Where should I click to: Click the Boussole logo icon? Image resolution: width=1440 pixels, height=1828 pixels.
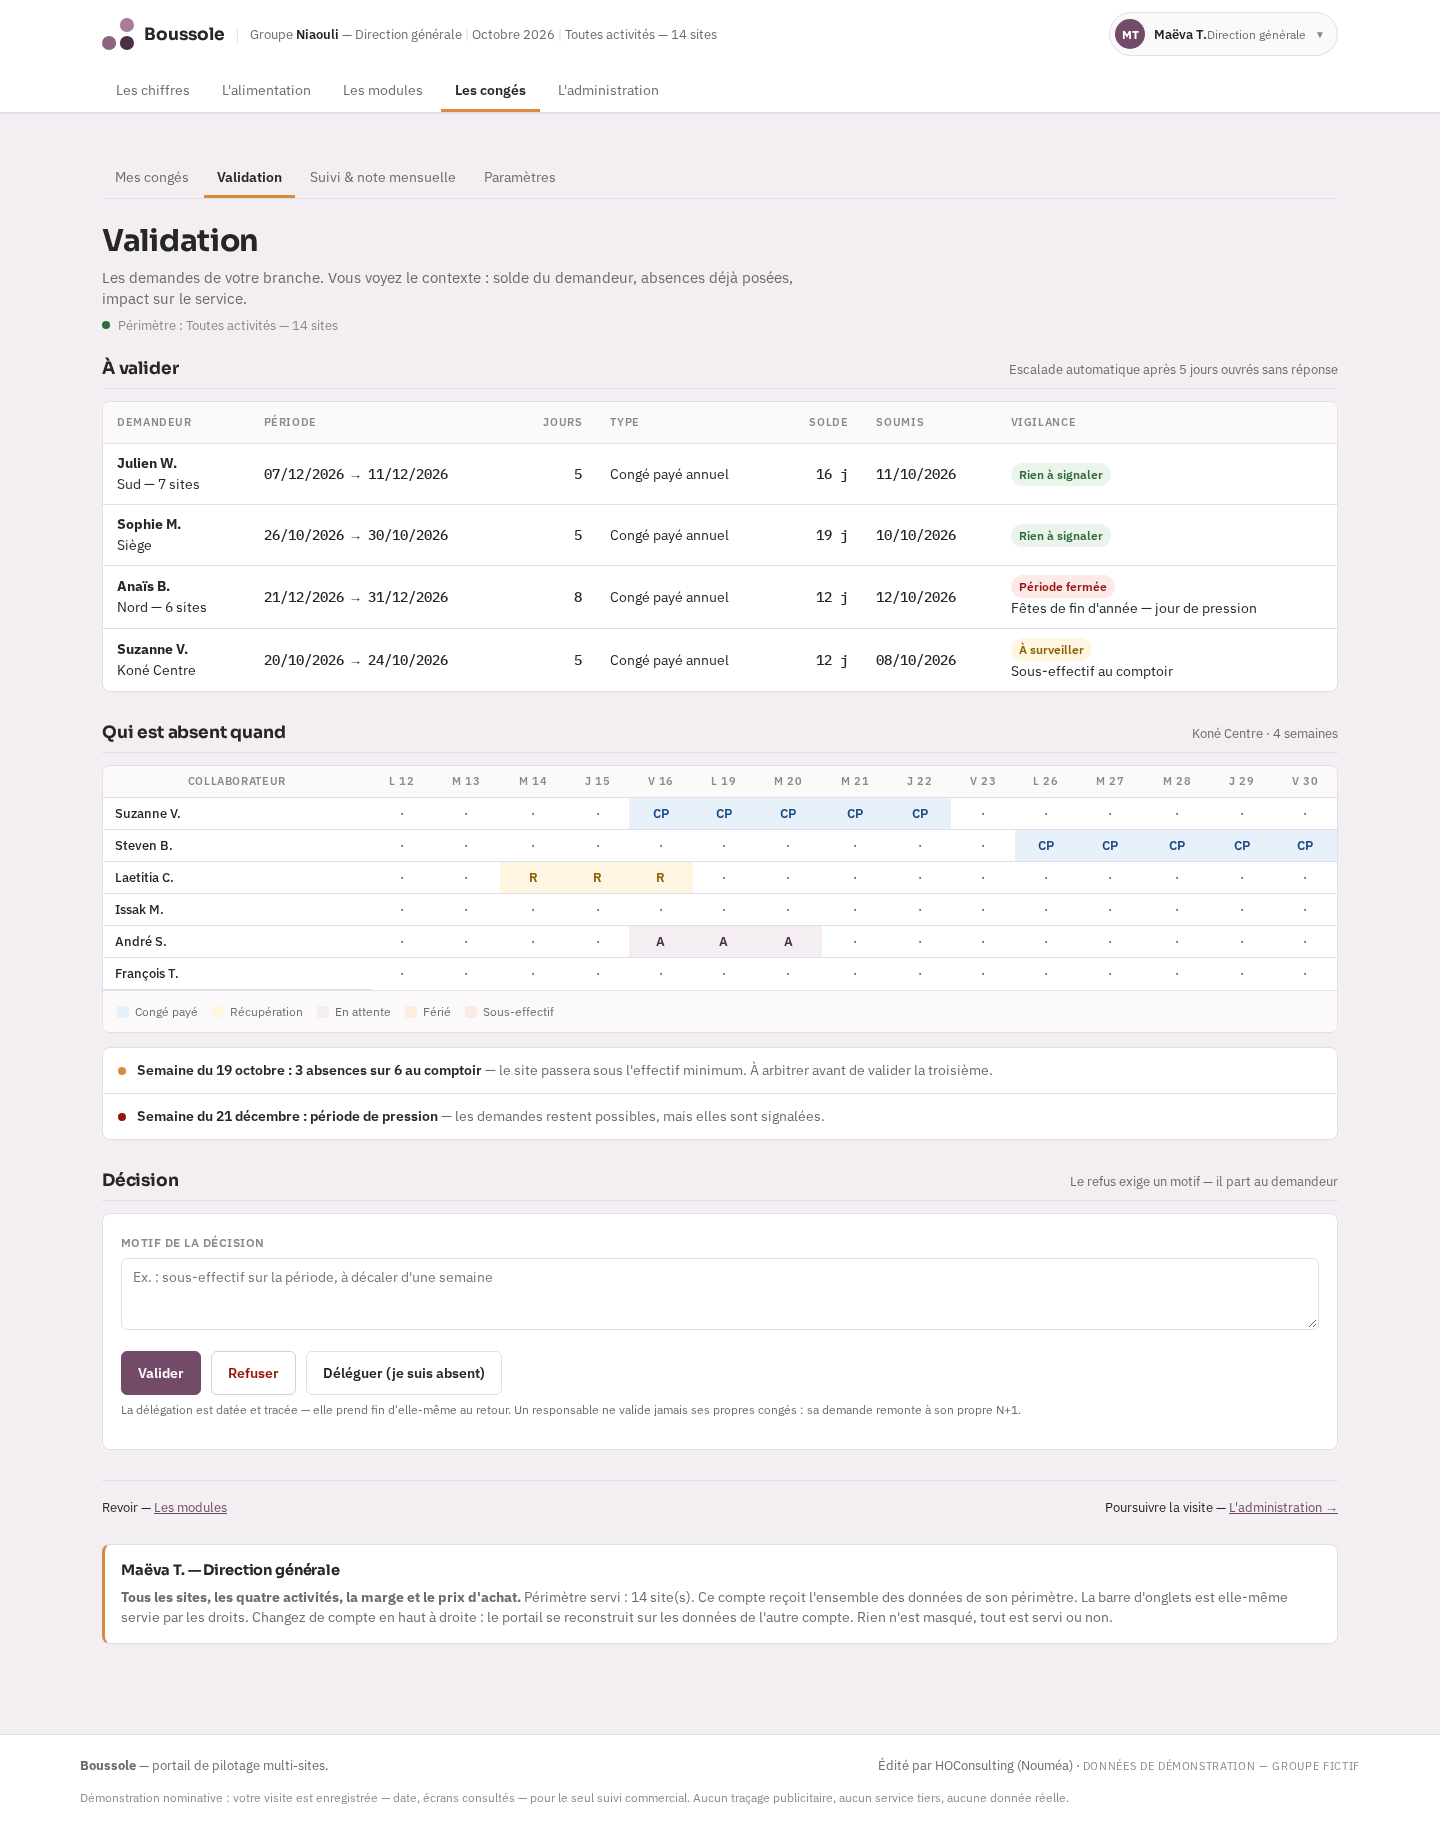pyautogui.click(x=118, y=34)
